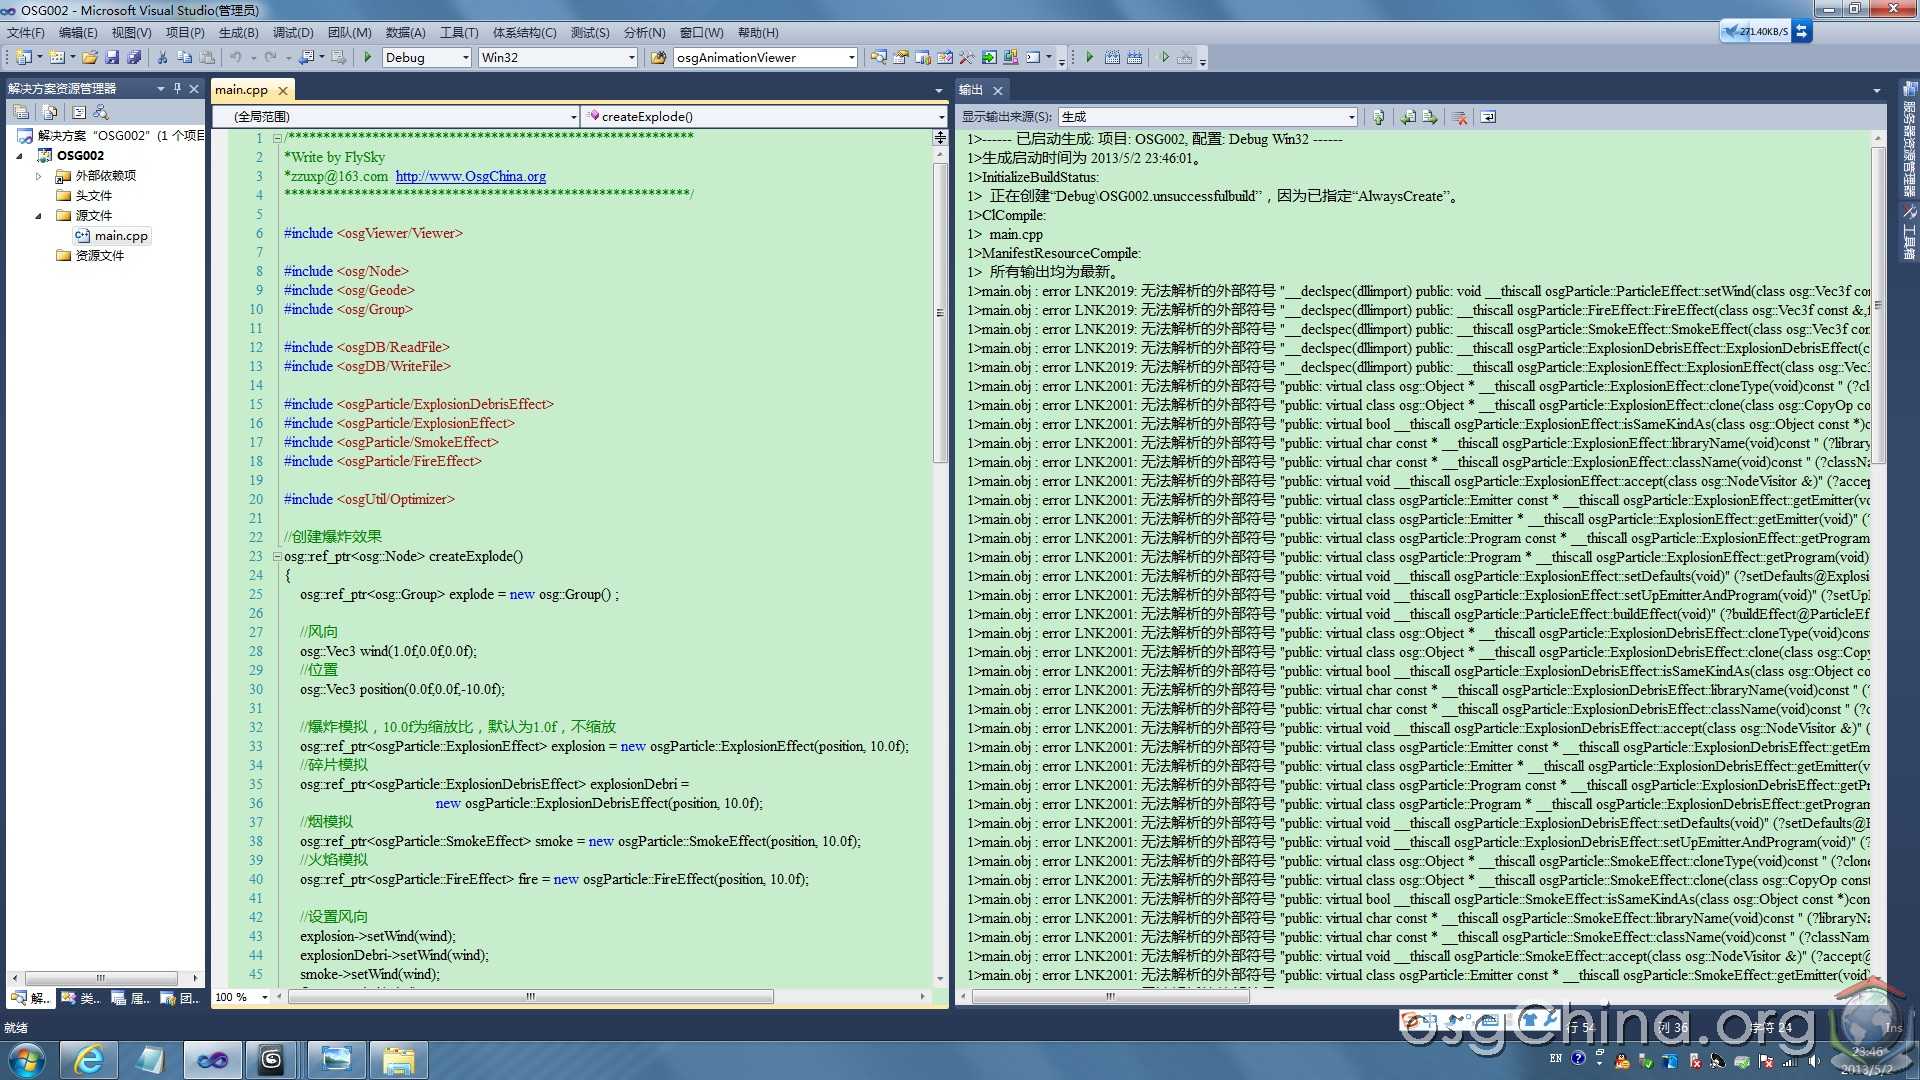Open 编辑(E) menu
Screen dimensions: 1920x1080
78,32
